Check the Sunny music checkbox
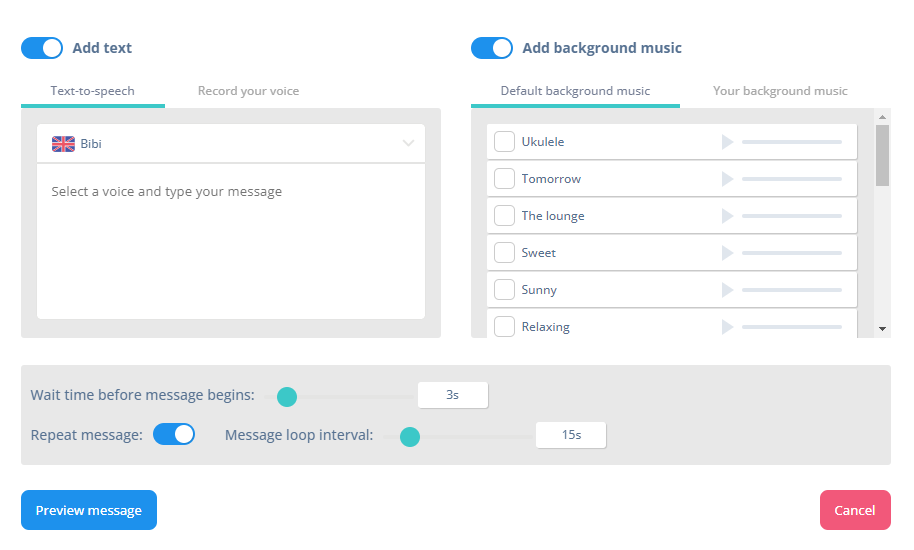The width and height of the screenshot is (914, 550). [x=504, y=290]
